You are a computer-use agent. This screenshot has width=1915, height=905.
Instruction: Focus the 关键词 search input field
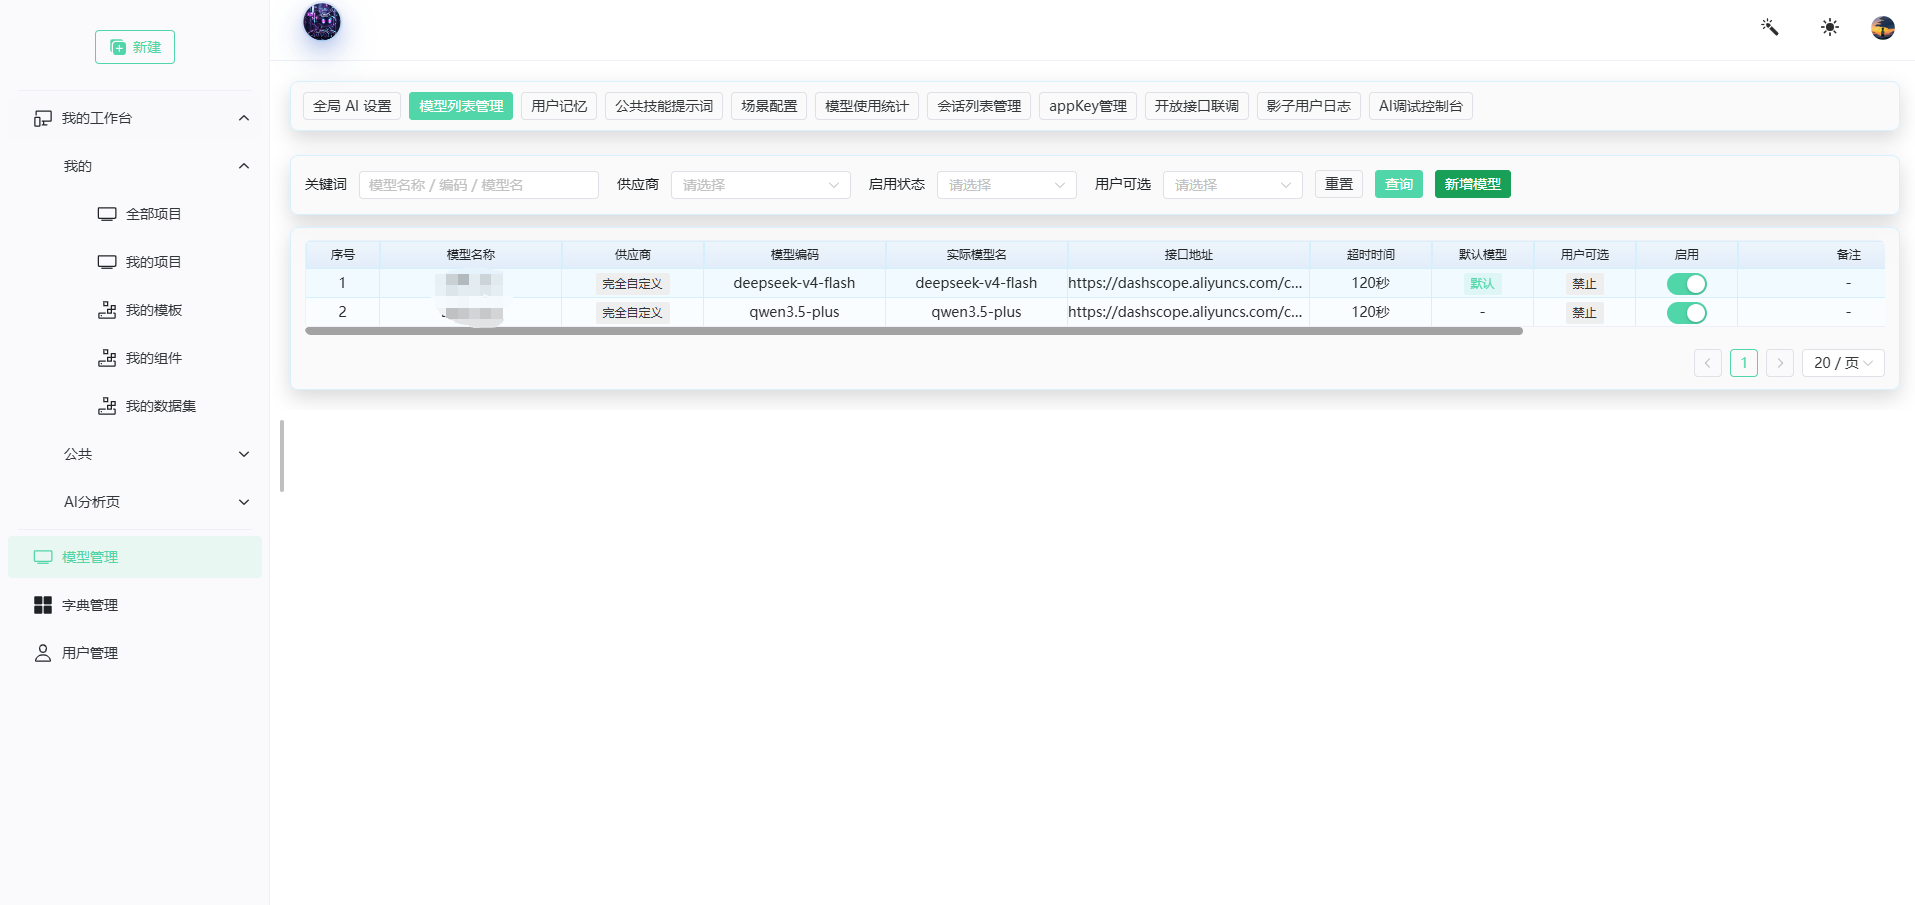click(x=479, y=185)
